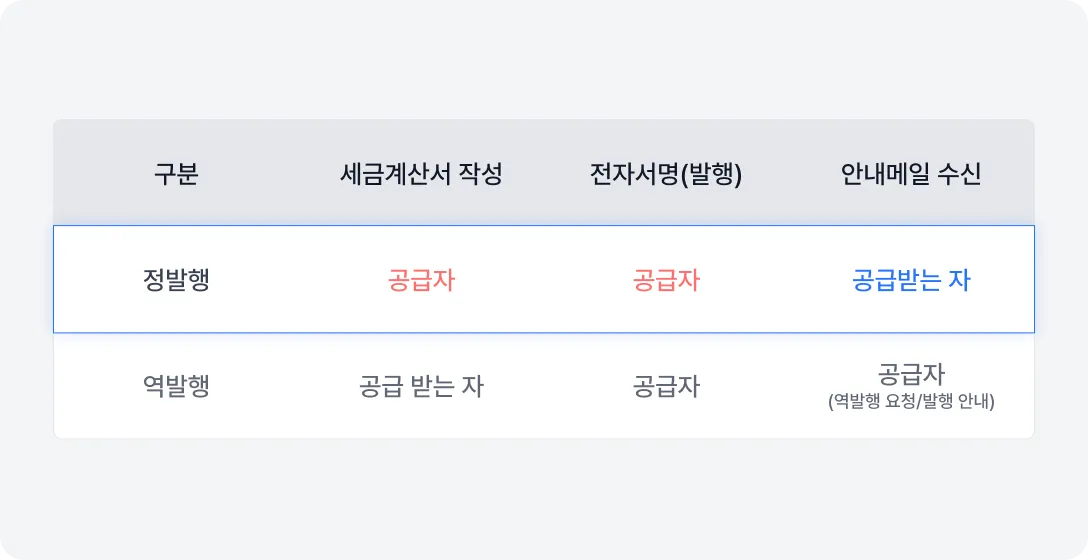This screenshot has height=560, width=1088.
Task: Click 공급 받는 자 in 역발행 row
Action: click(x=421, y=387)
